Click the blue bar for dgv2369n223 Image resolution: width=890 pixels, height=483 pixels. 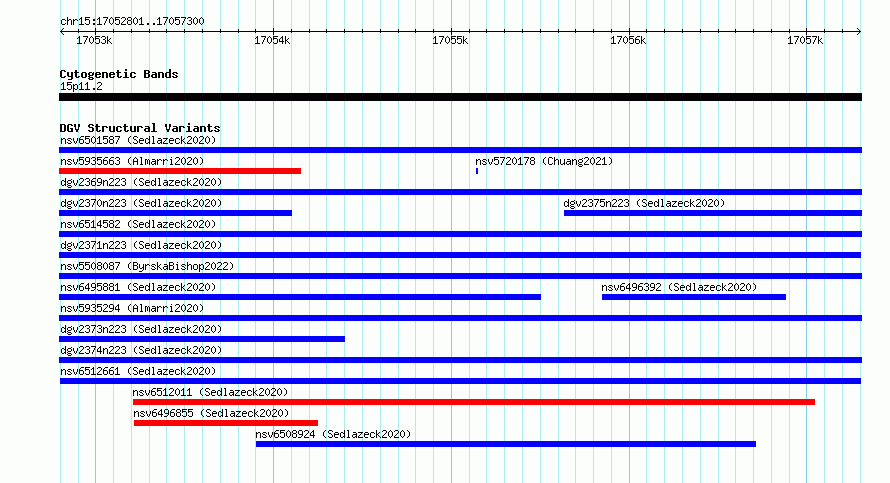(x=460, y=192)
